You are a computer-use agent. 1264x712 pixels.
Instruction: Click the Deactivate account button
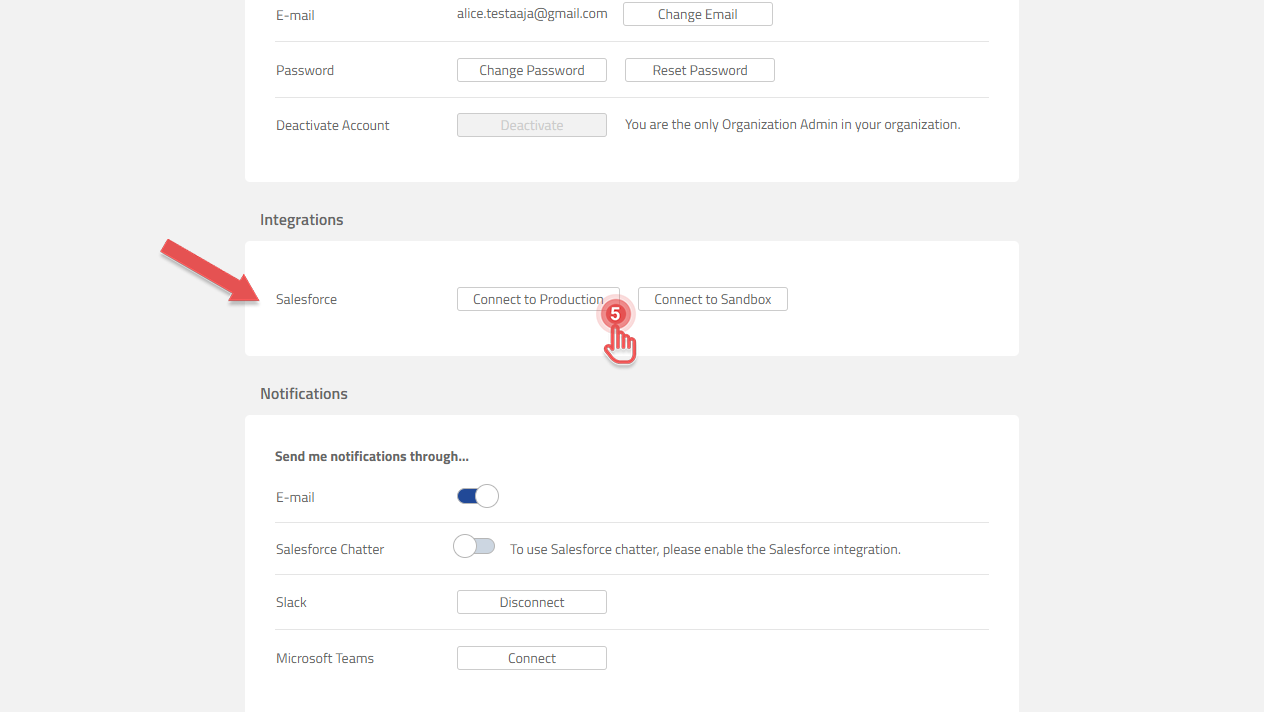531,124
